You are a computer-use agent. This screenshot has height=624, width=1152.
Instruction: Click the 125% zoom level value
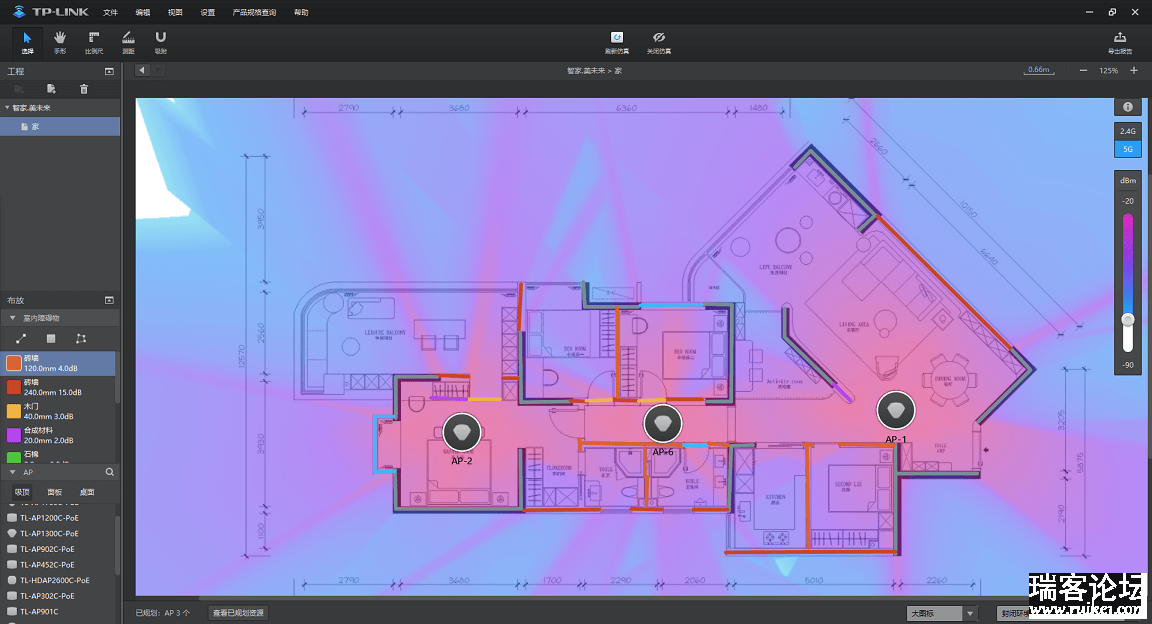click(1109, 71)
